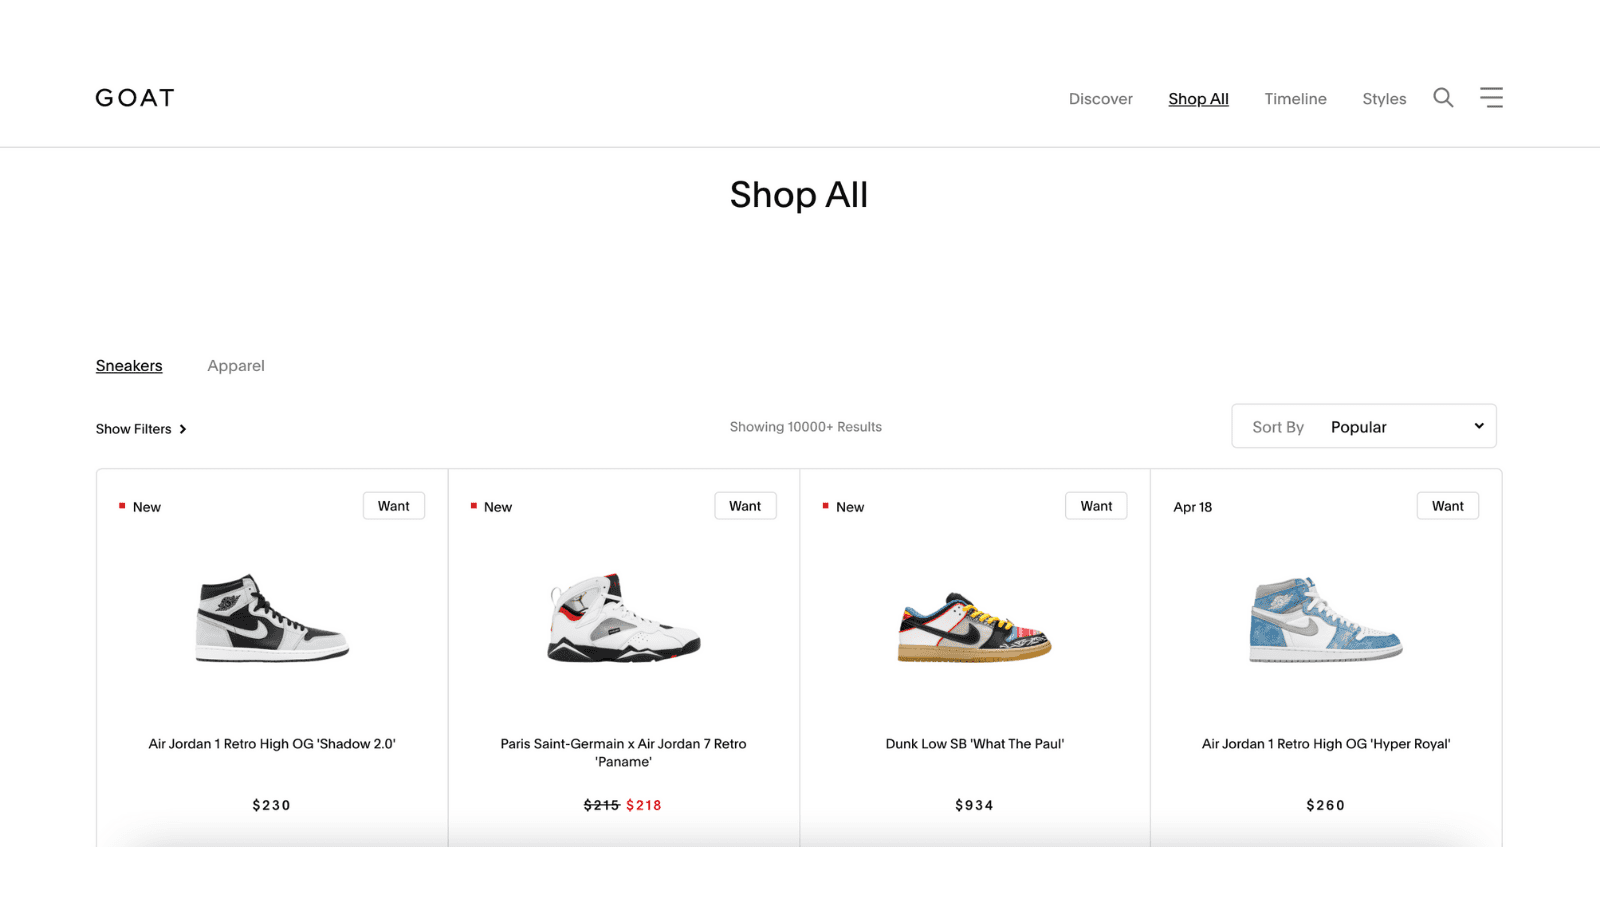This screenshot has height=900, width=1600.
Task: Click the Show Filters chevron arrow
Action: (182, 429)
